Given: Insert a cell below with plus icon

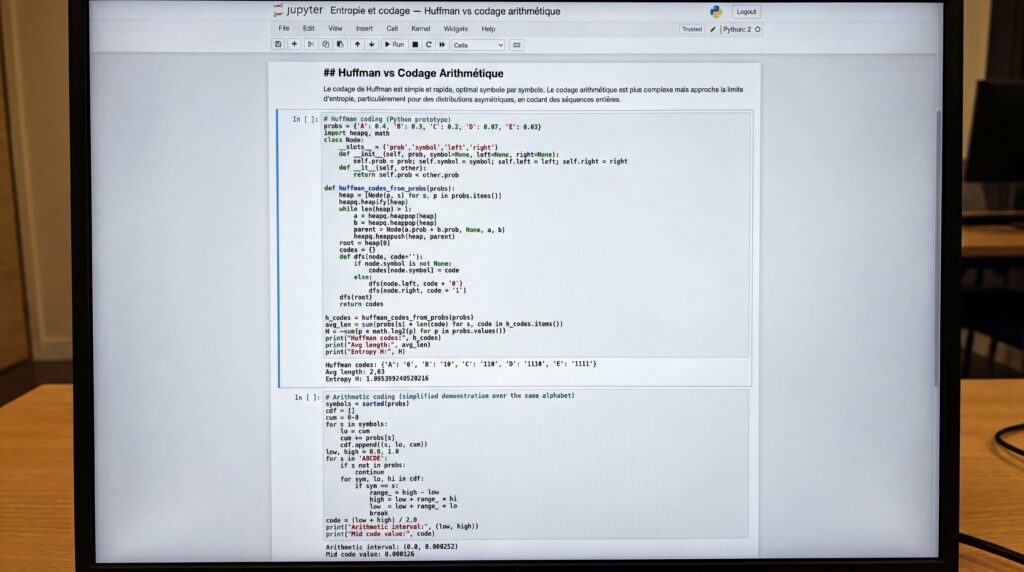Looking at the screenshot, I should 294,44.
